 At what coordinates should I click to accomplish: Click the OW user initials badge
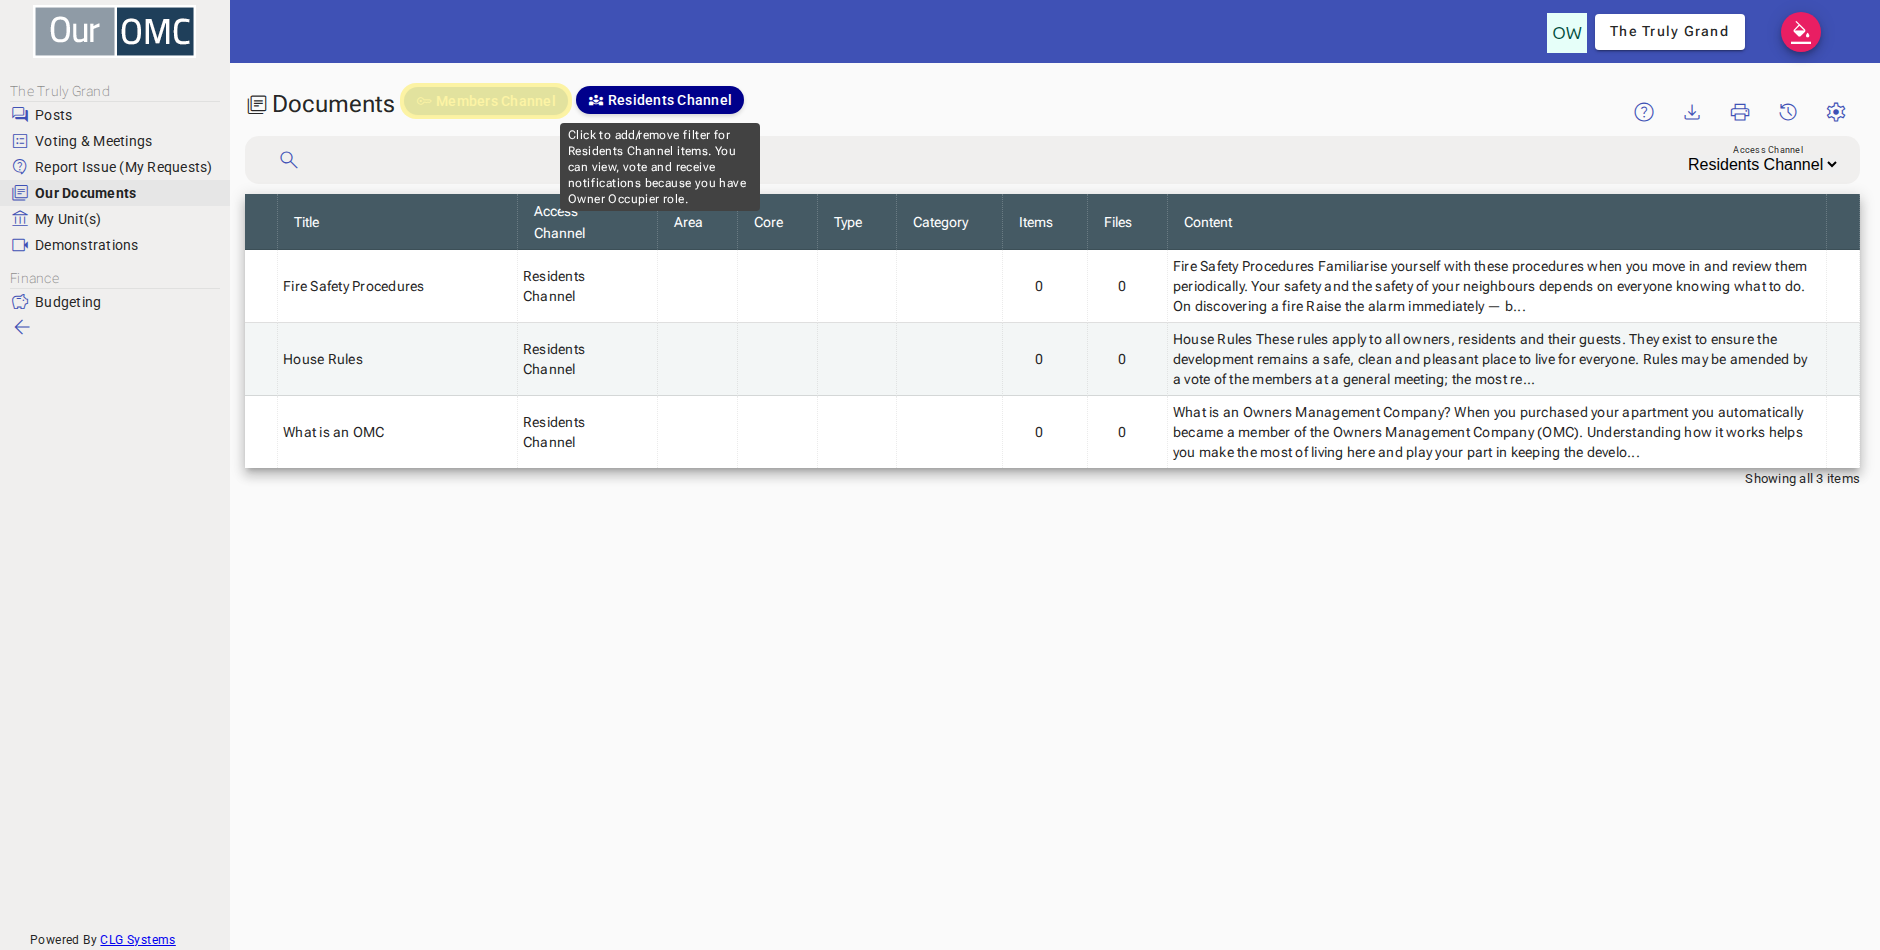[x=1567, y=33]
